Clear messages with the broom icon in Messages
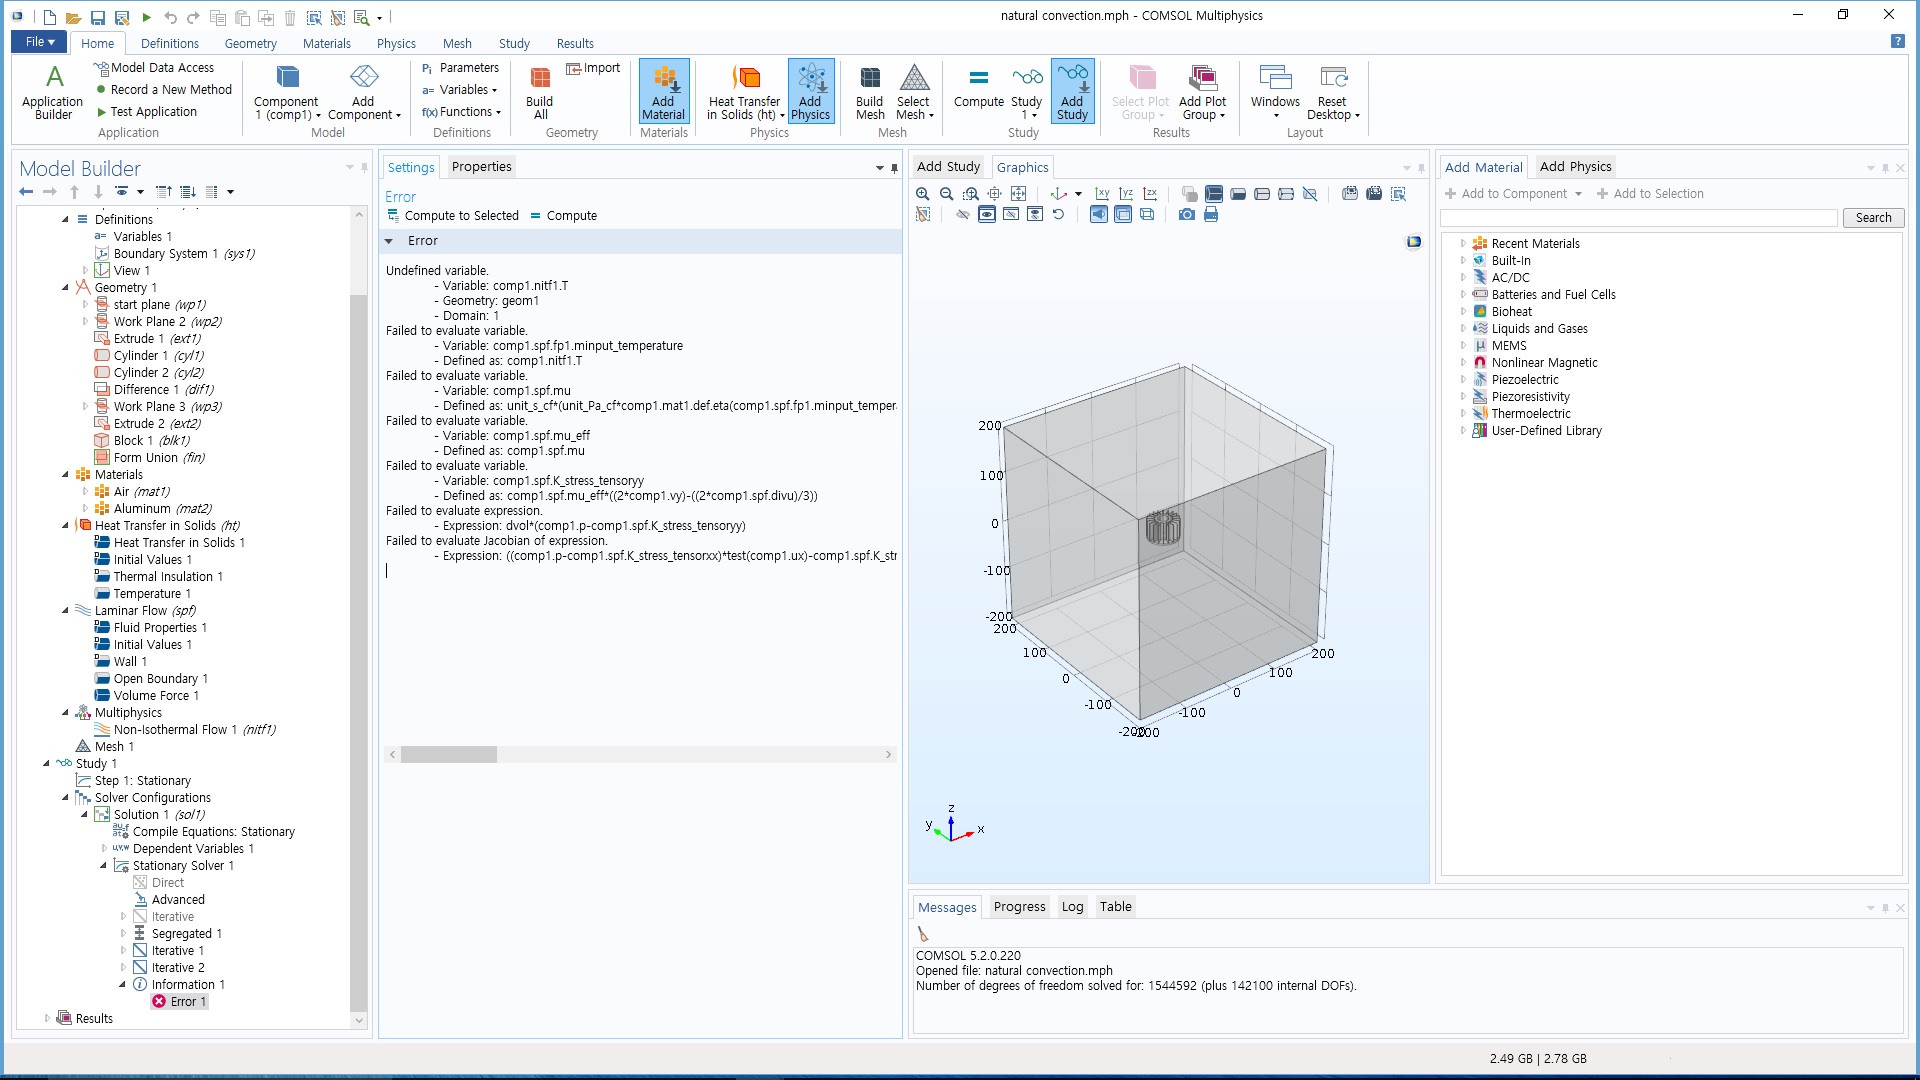 click(923, 934)
